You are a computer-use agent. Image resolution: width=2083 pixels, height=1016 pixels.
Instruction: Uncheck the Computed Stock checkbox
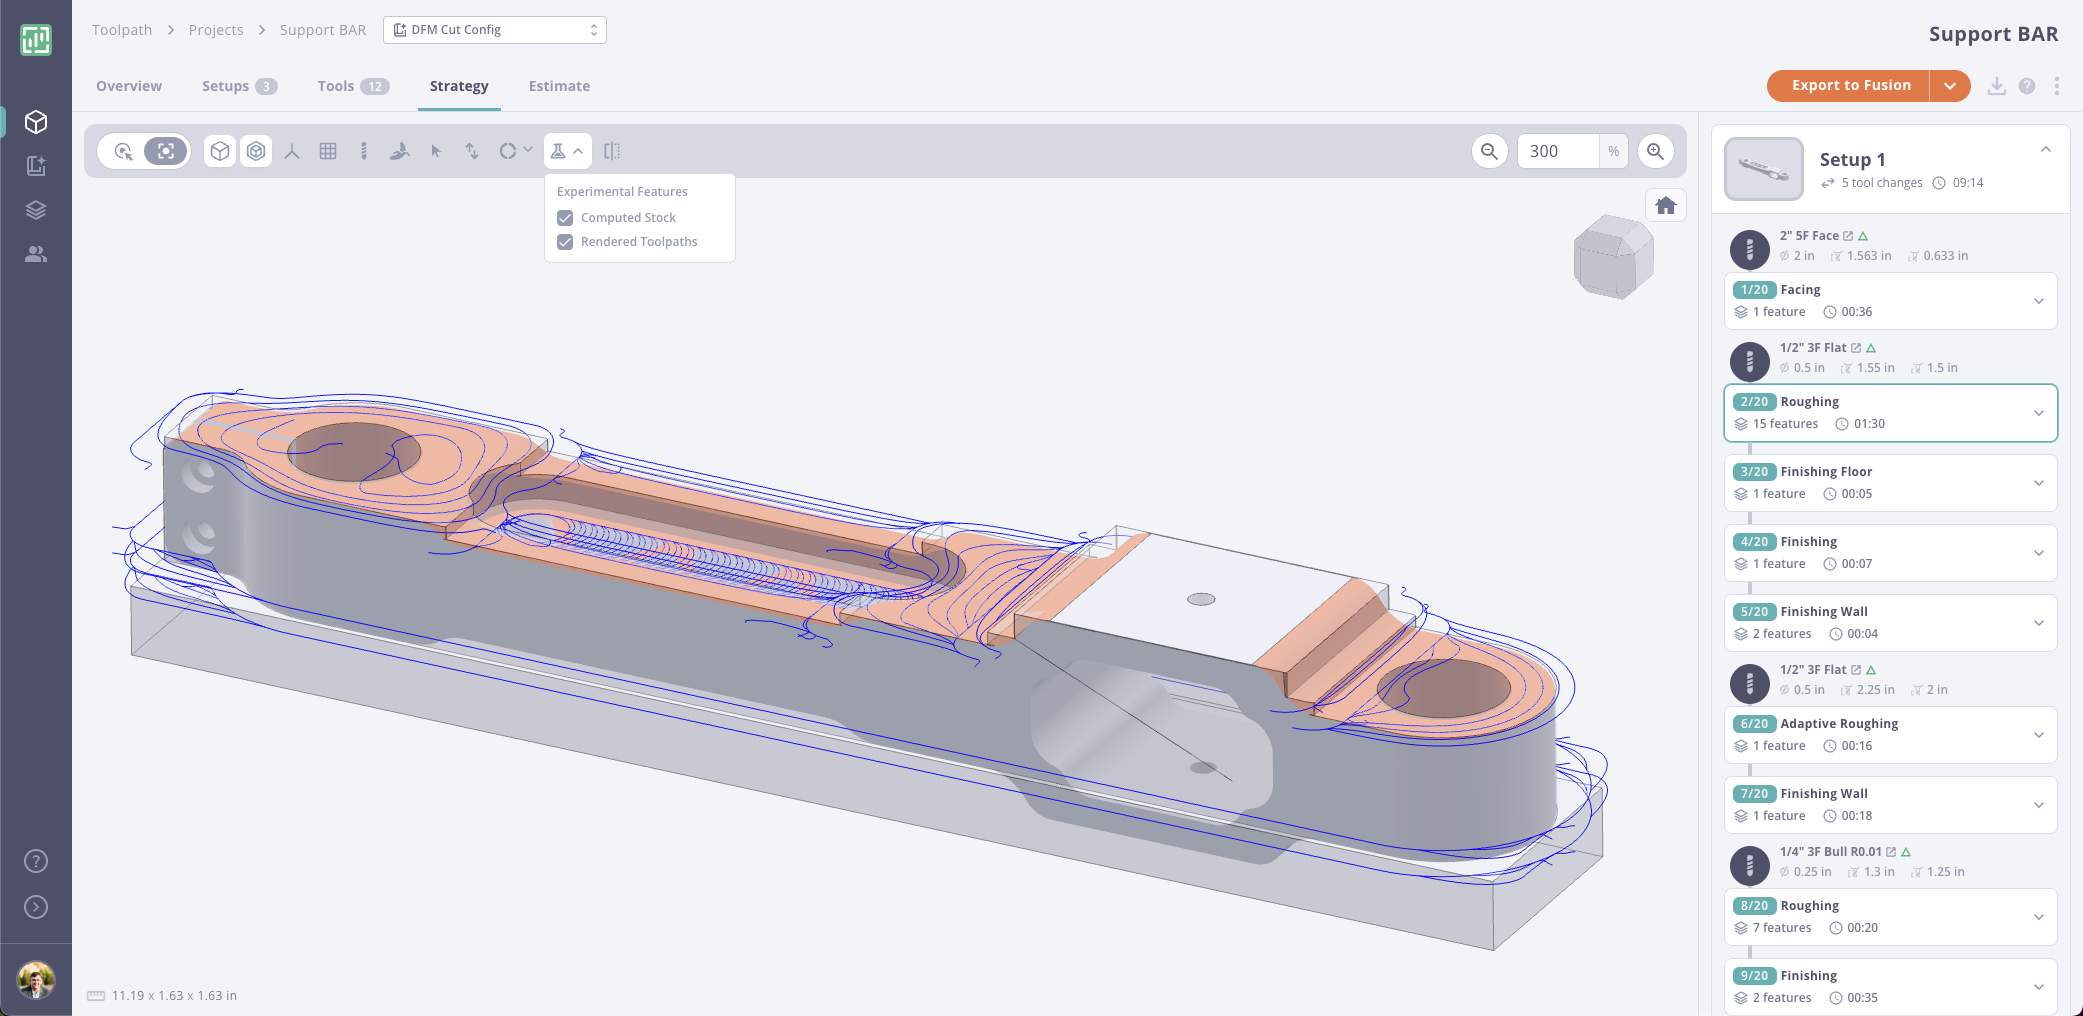pyautogui.click(x=565, y=218)
